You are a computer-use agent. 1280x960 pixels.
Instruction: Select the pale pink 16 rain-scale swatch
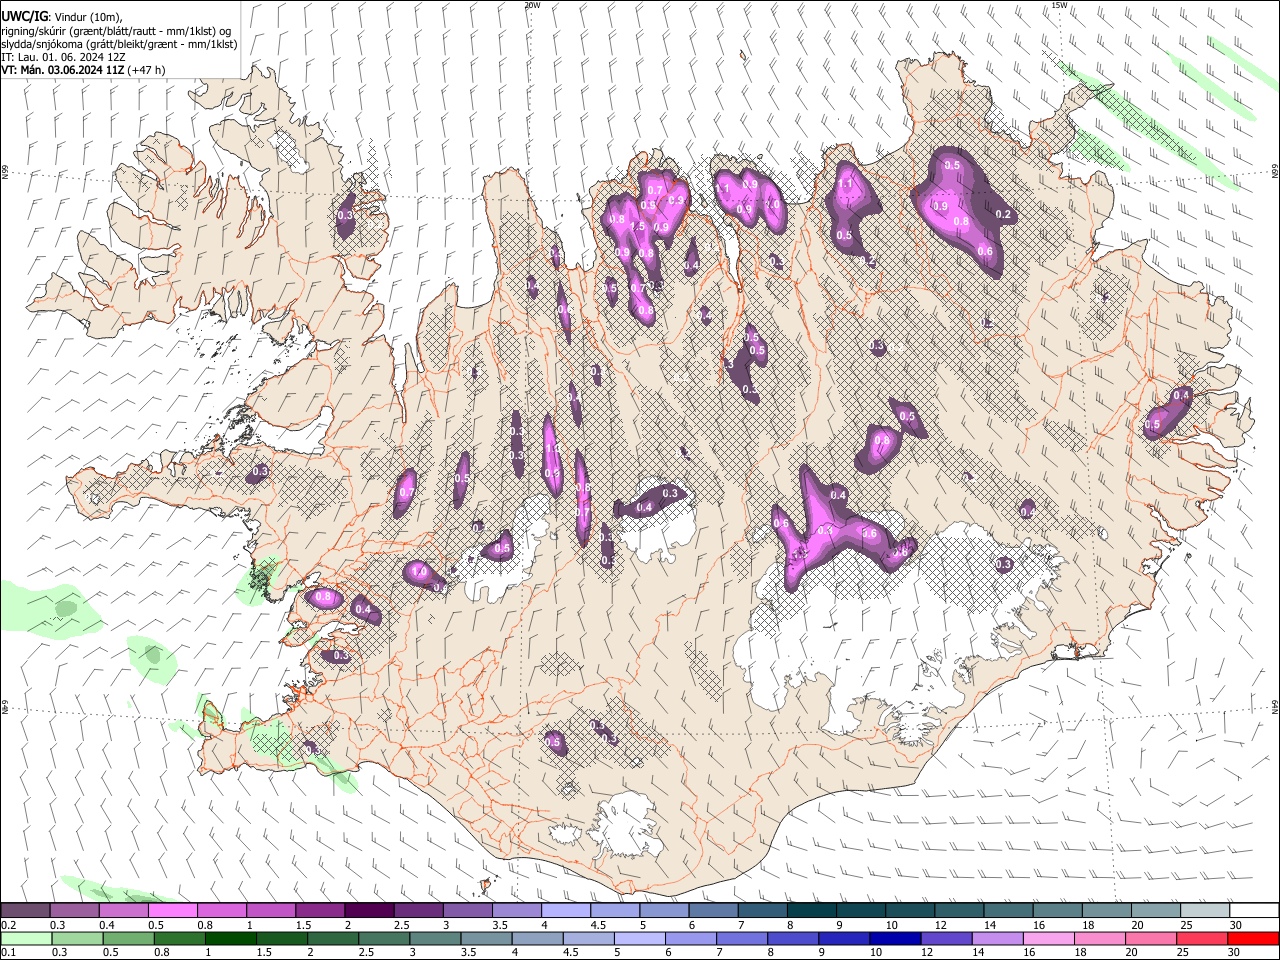[x=1047, y=938]
